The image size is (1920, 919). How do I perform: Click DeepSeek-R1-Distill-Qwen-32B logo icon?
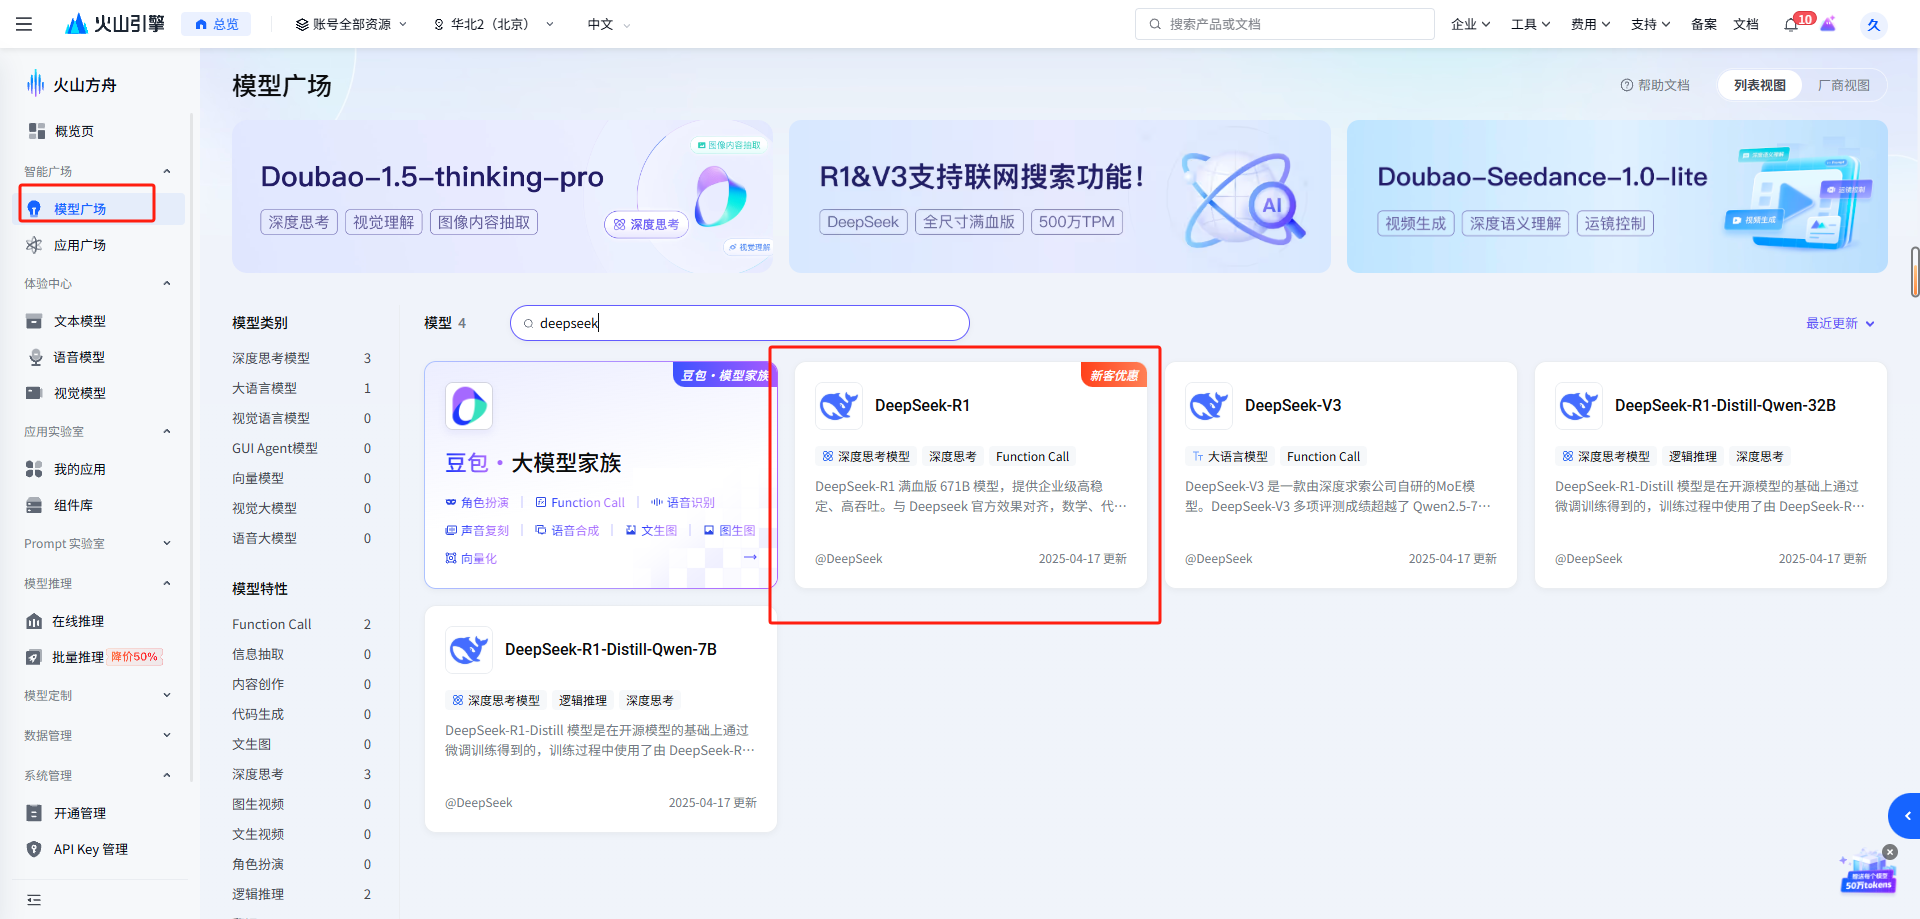coord(1579,406)
